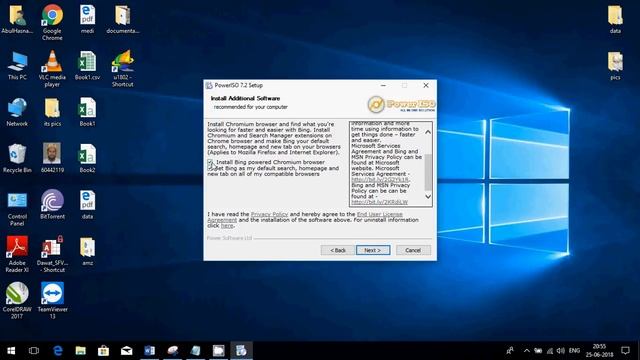The width and height of the screenshot is (640, 360).
Task: Select the Recycle Bin icon
Action: 17,158
